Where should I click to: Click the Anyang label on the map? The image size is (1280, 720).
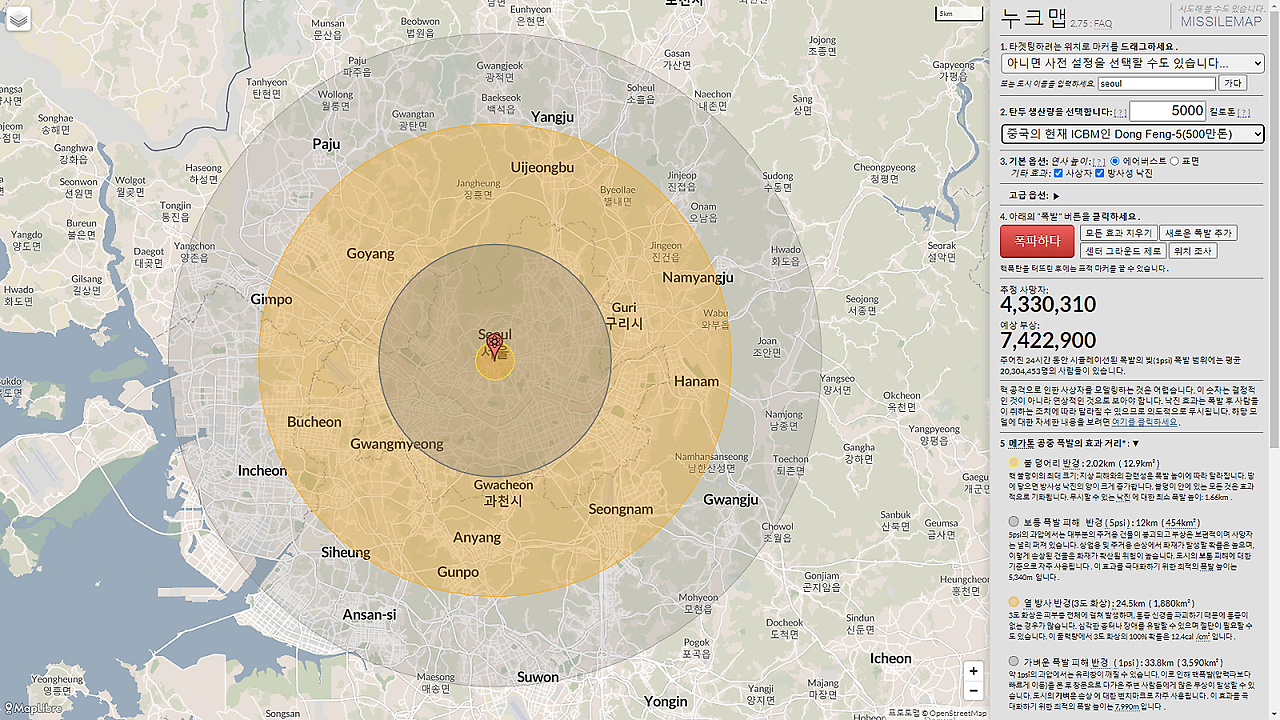pyautogui.click(x=477, y=537)
